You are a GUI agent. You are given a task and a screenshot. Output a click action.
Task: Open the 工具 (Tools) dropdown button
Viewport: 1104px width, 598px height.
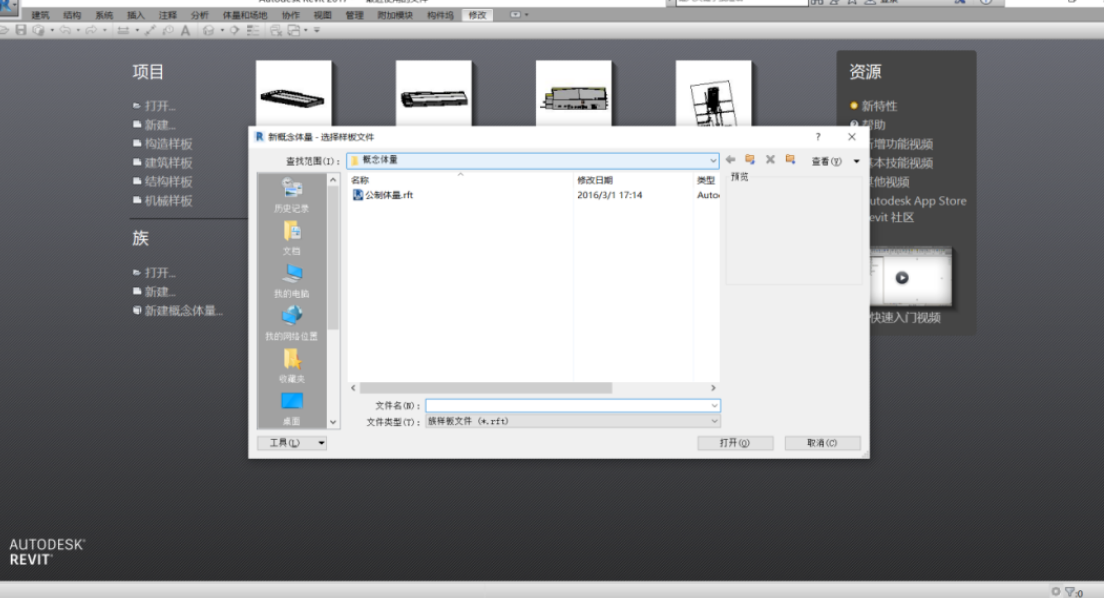[x=292, y=443]
